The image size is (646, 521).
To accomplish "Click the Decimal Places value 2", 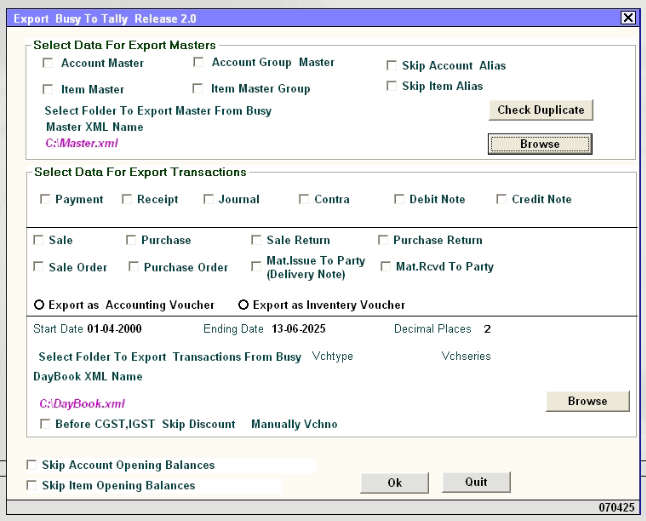I will (x=487, y=329).
